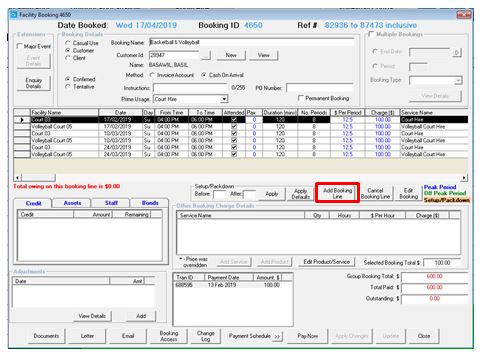
Task: Click Edit Product/Service button
Action: click(326, 262)
